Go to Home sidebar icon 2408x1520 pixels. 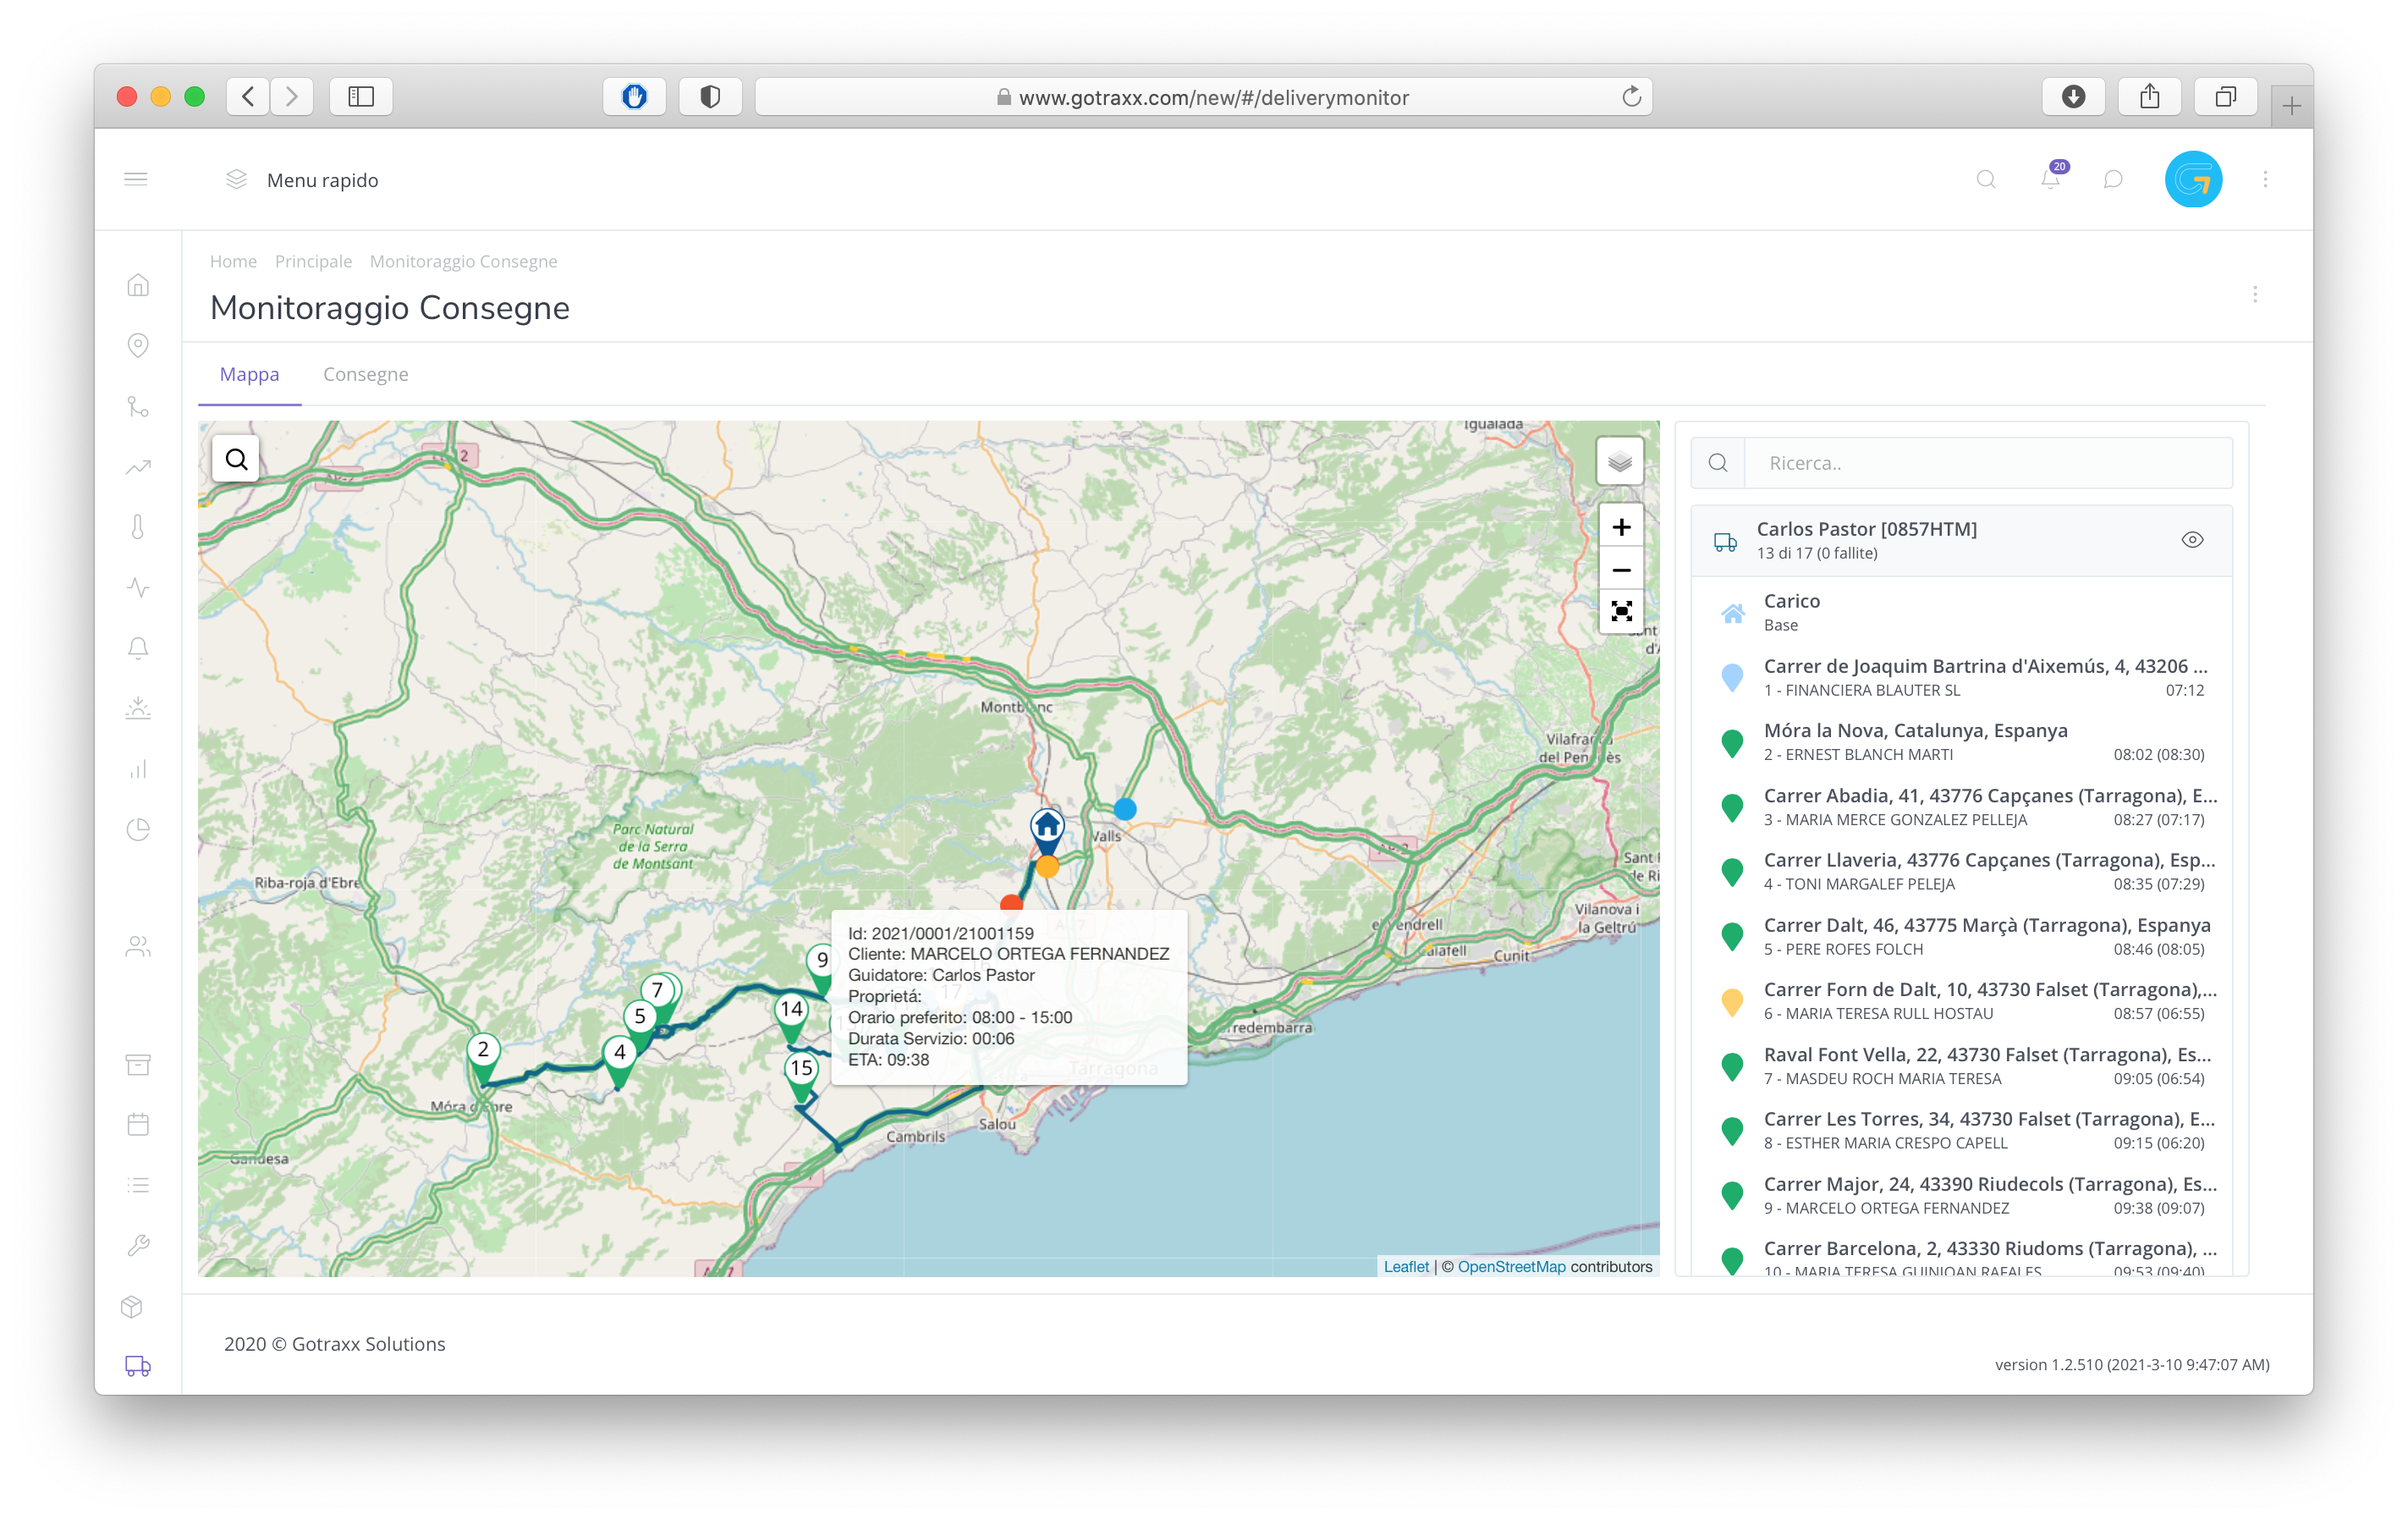pos(138,285)
